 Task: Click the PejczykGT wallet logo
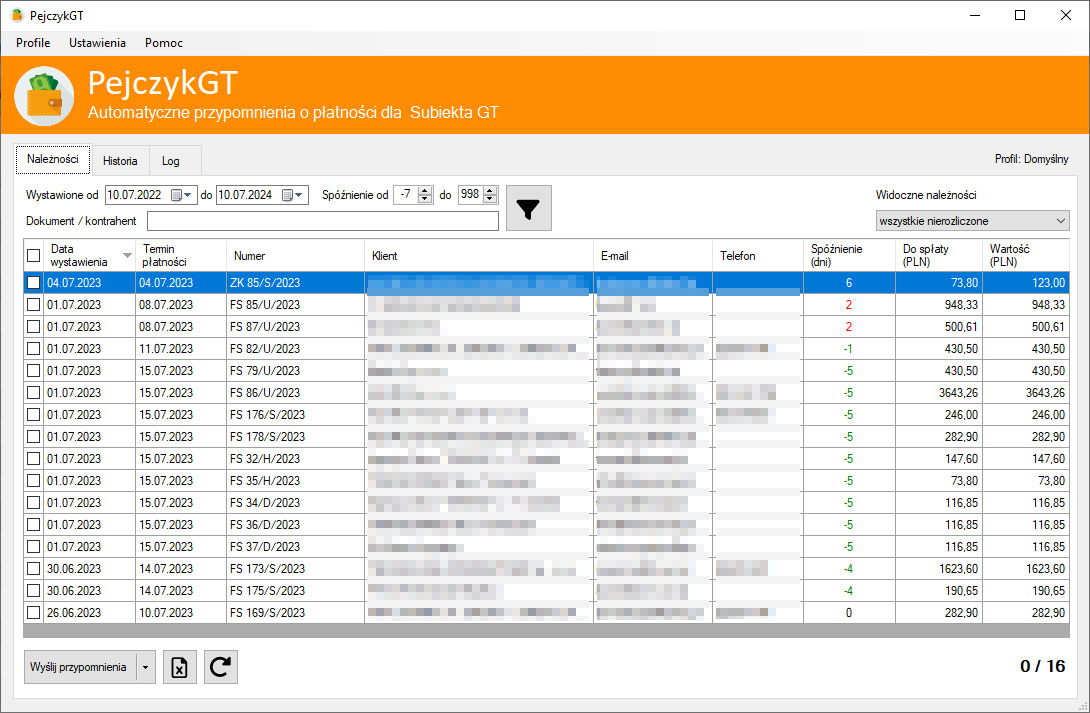pyautogui.click(x=44, y=95)
